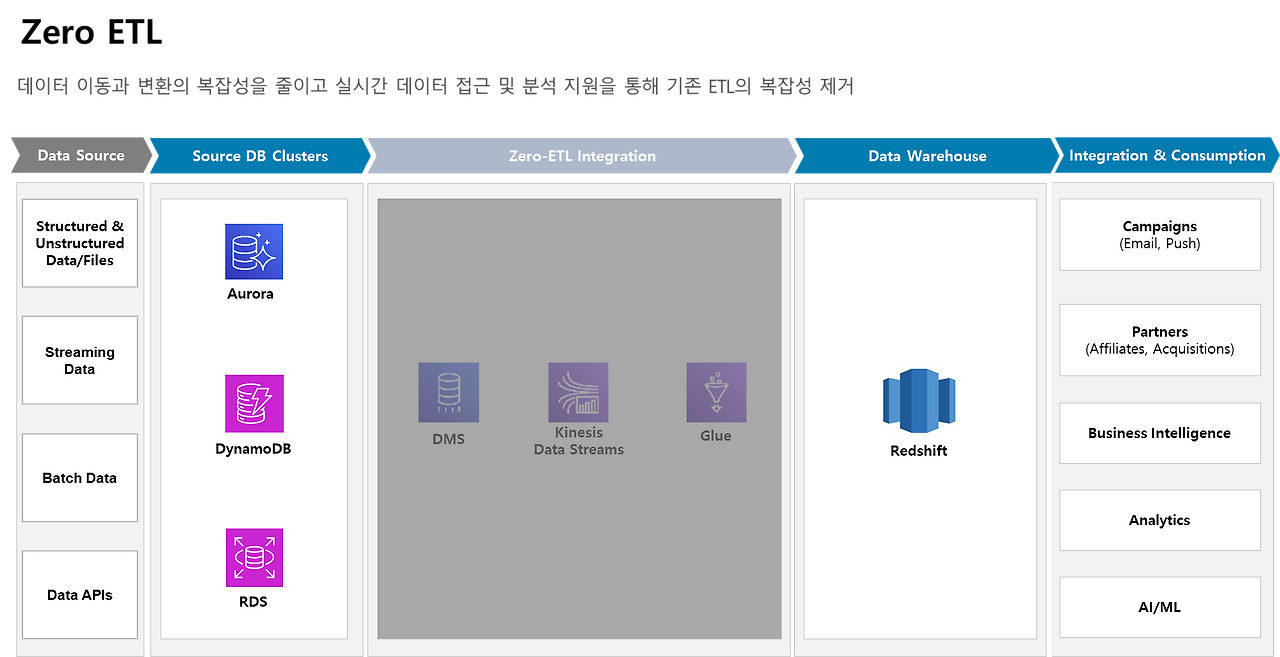
Task: Click the Zero ETL title text
Action: 91,32
